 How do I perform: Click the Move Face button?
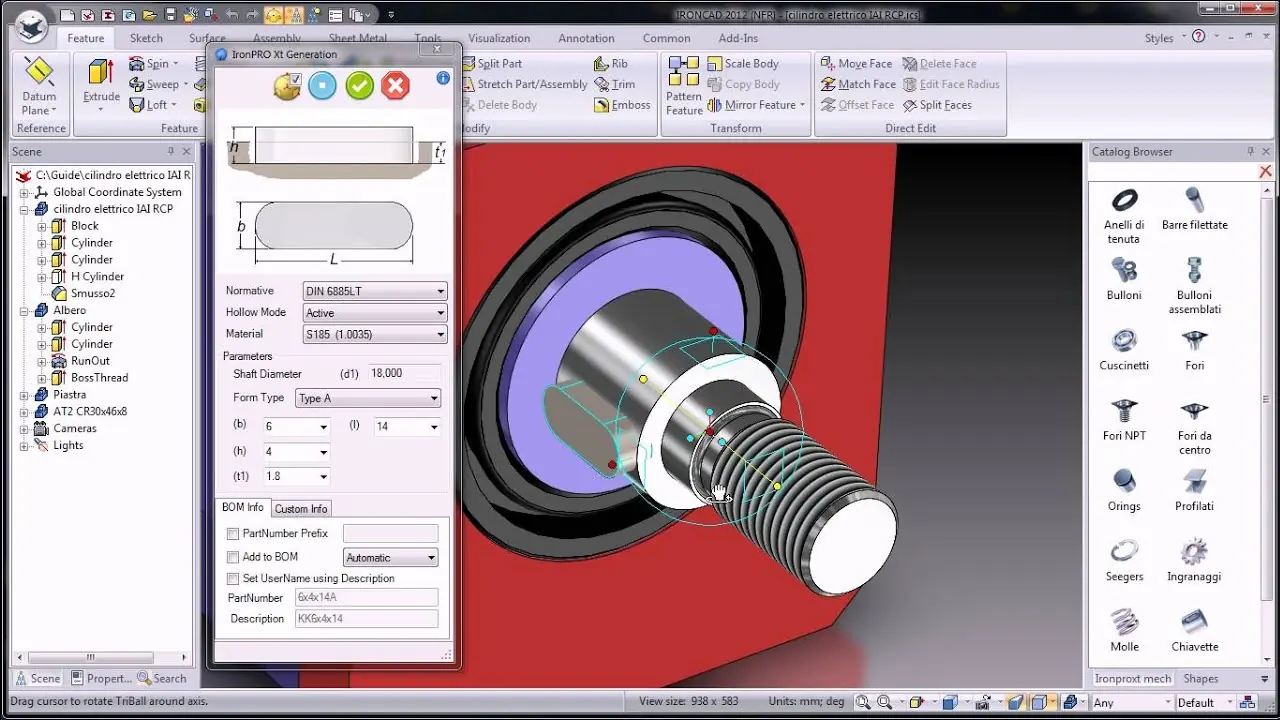click(857, 63)
